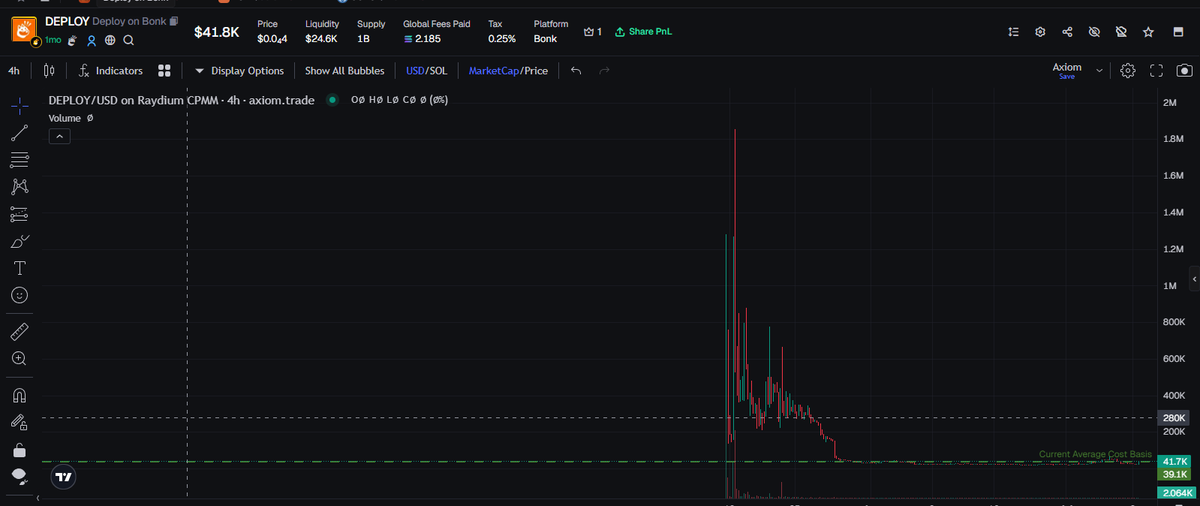Select the Text annotation tool
1200x506 pixels.
(19, 268)
